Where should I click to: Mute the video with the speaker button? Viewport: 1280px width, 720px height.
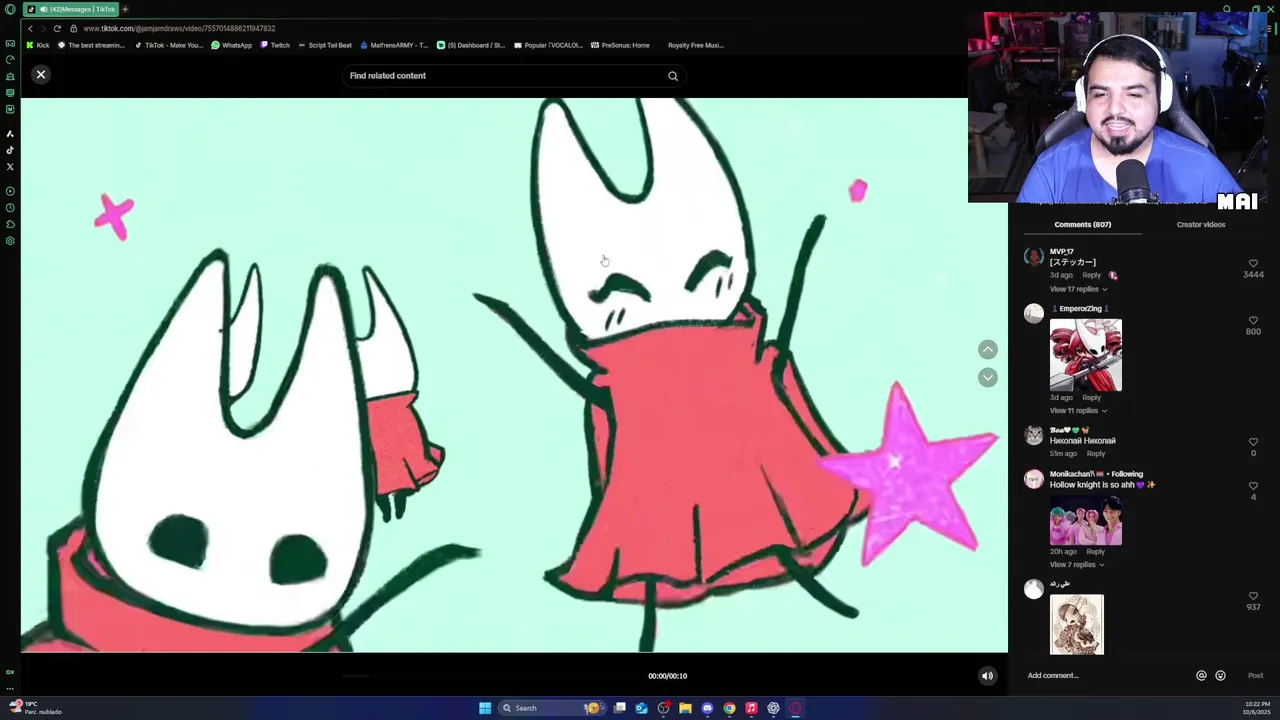987,676
